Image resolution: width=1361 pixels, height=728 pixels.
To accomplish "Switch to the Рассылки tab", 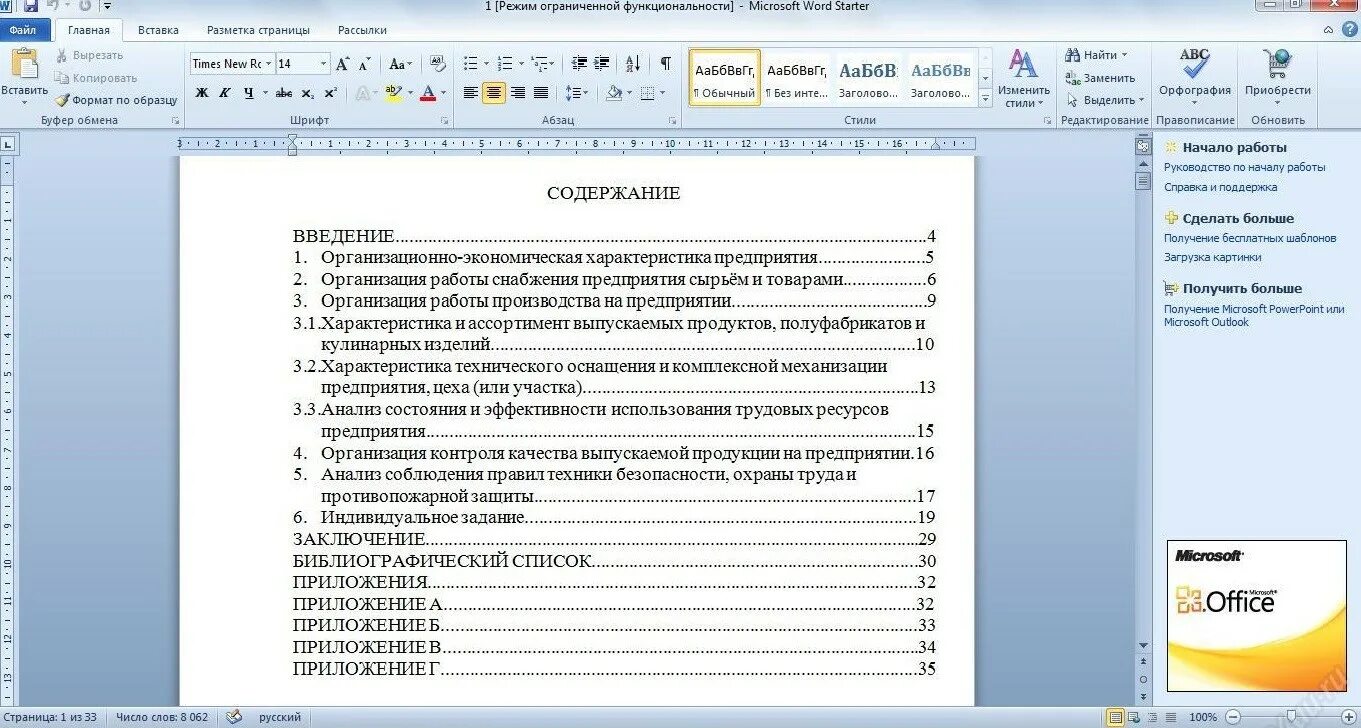I will click(362, 30).
